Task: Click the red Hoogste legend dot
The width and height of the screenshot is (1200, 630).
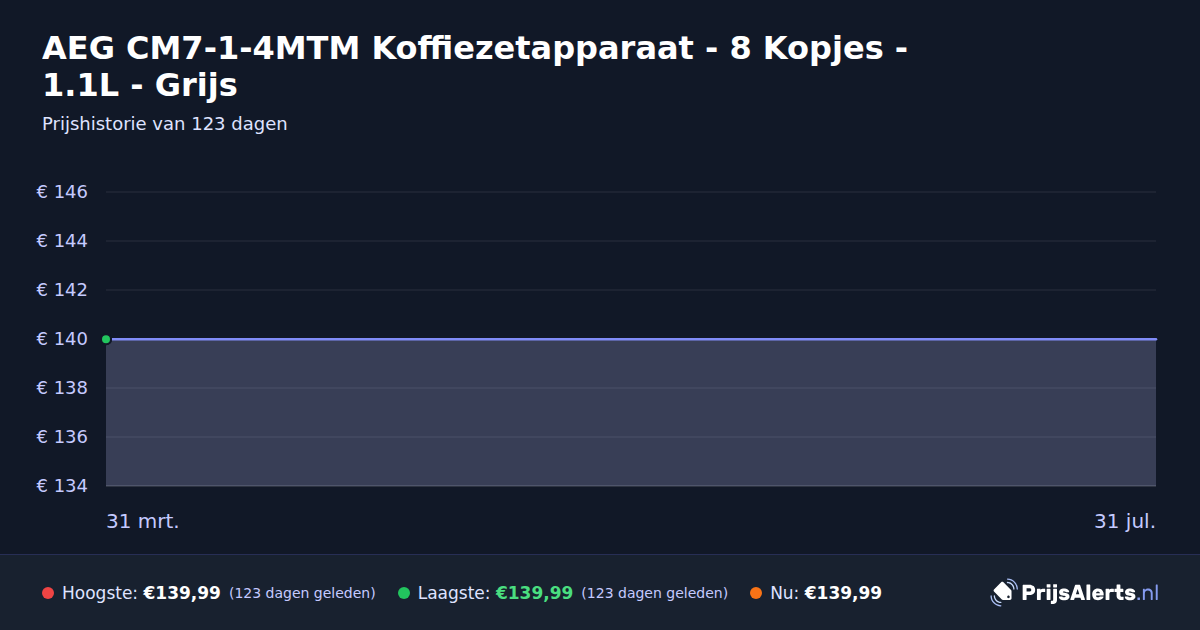Action: coord(48,593)
